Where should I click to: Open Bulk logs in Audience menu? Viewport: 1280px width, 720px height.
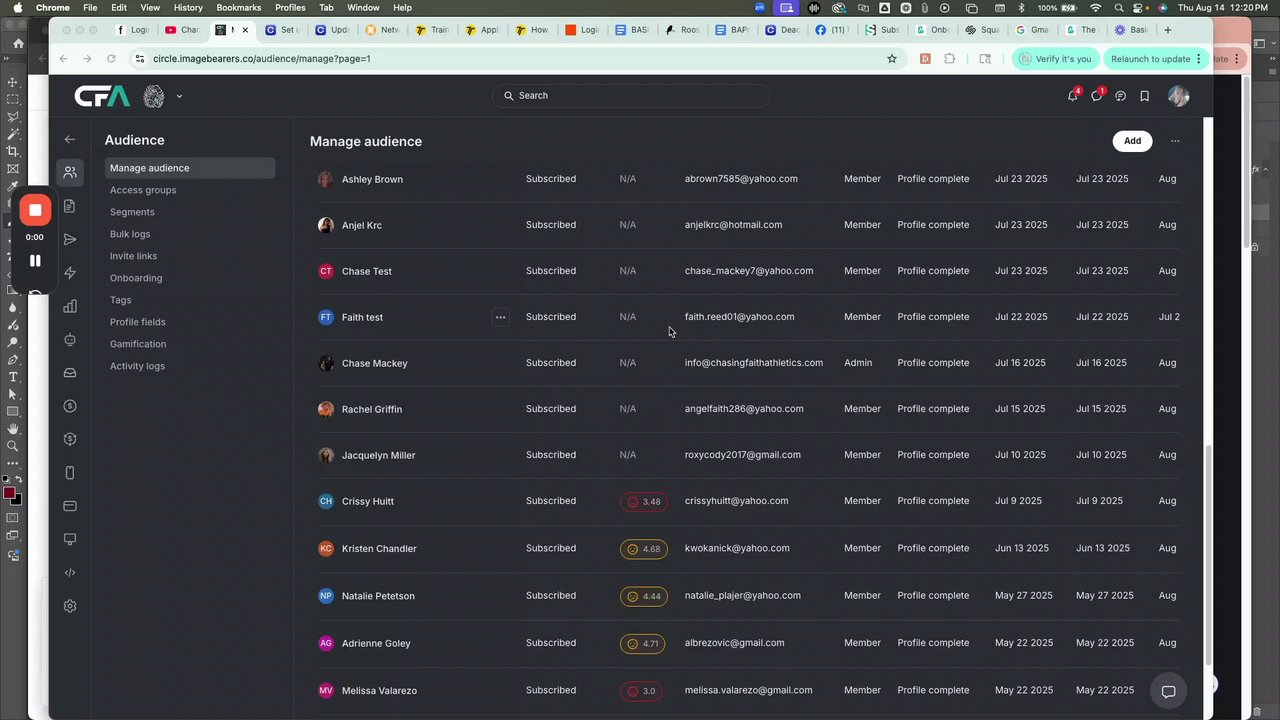[x=130, y=234]
